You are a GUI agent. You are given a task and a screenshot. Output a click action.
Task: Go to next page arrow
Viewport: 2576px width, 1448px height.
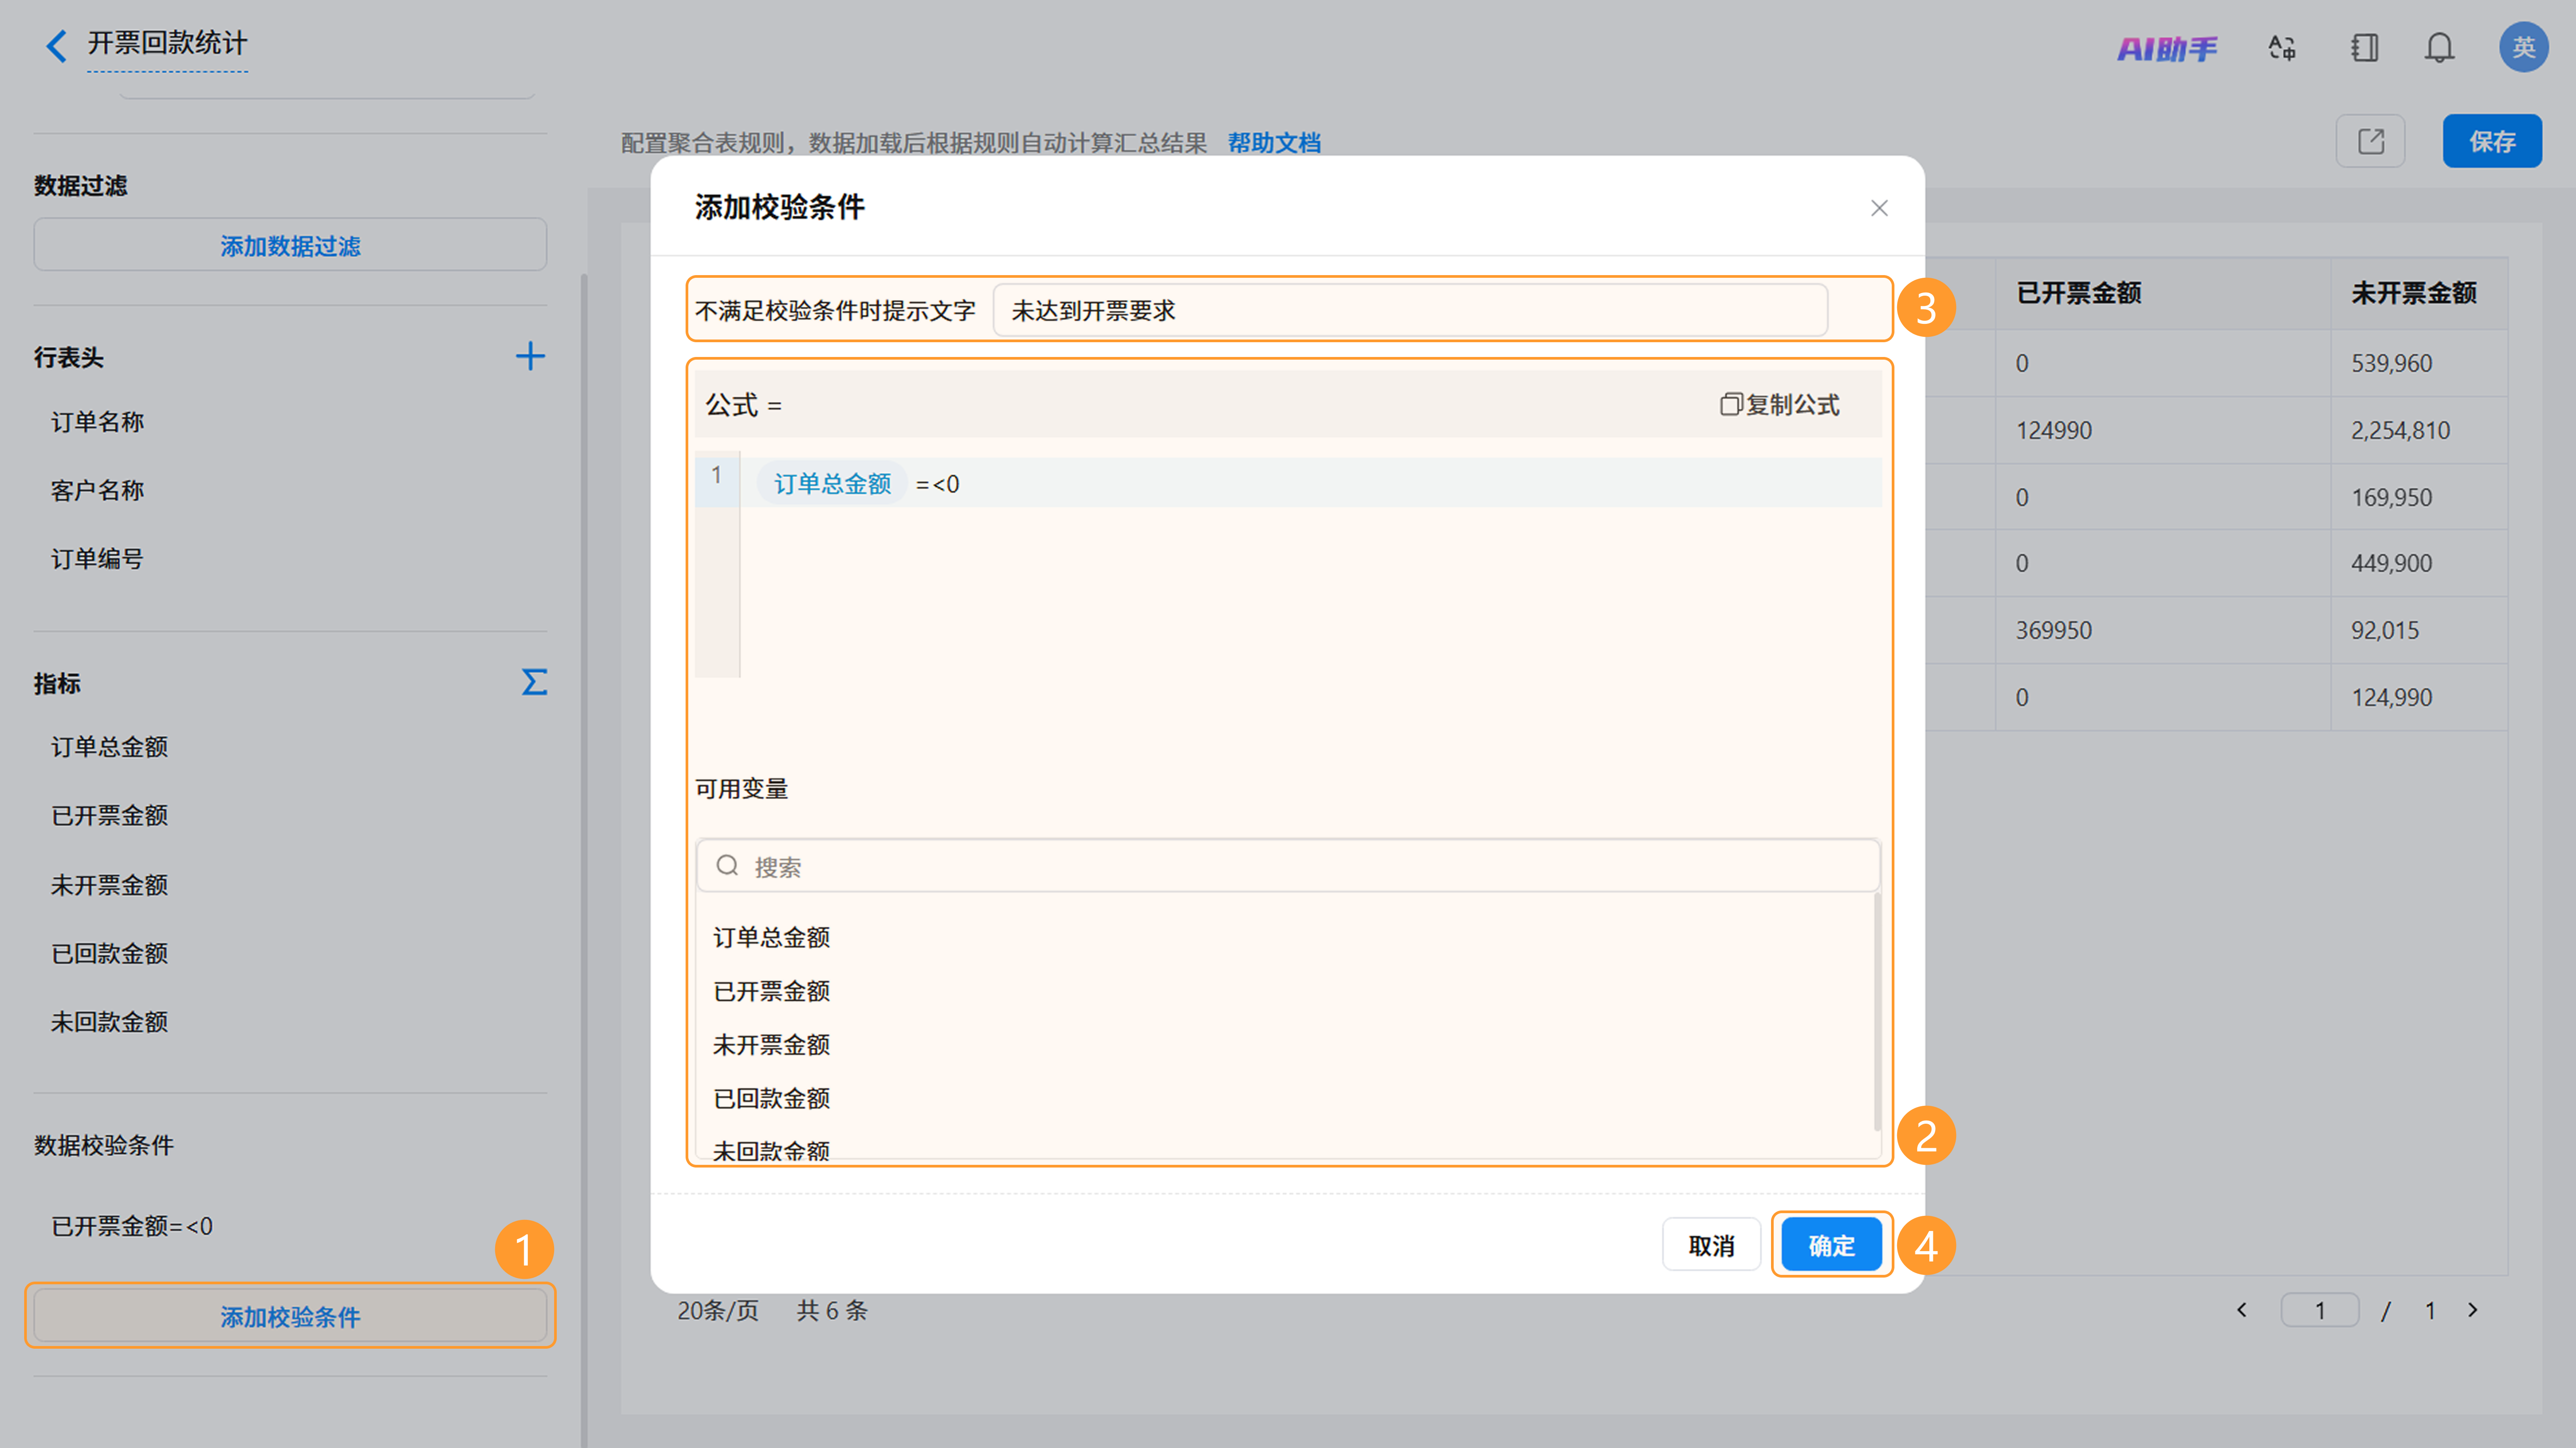tap(2473, 1310)
